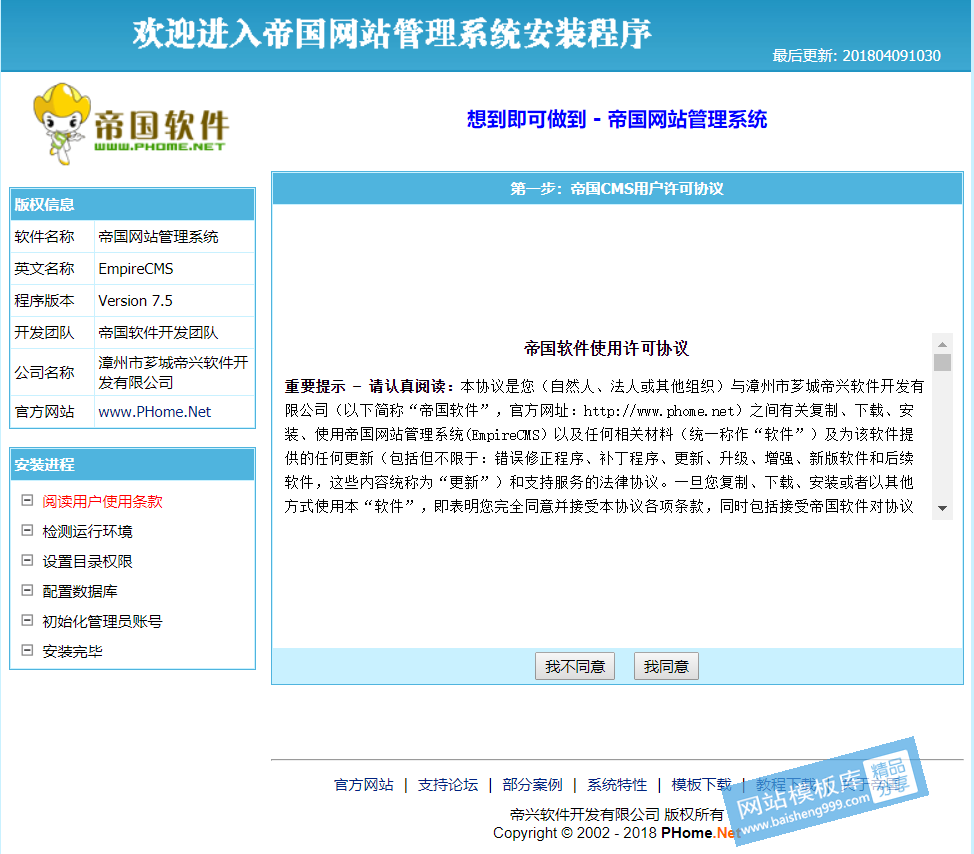974x854 pixels.
Task: Click the 最后更新: 201804091030 text
Action: (x=856, y=56)
